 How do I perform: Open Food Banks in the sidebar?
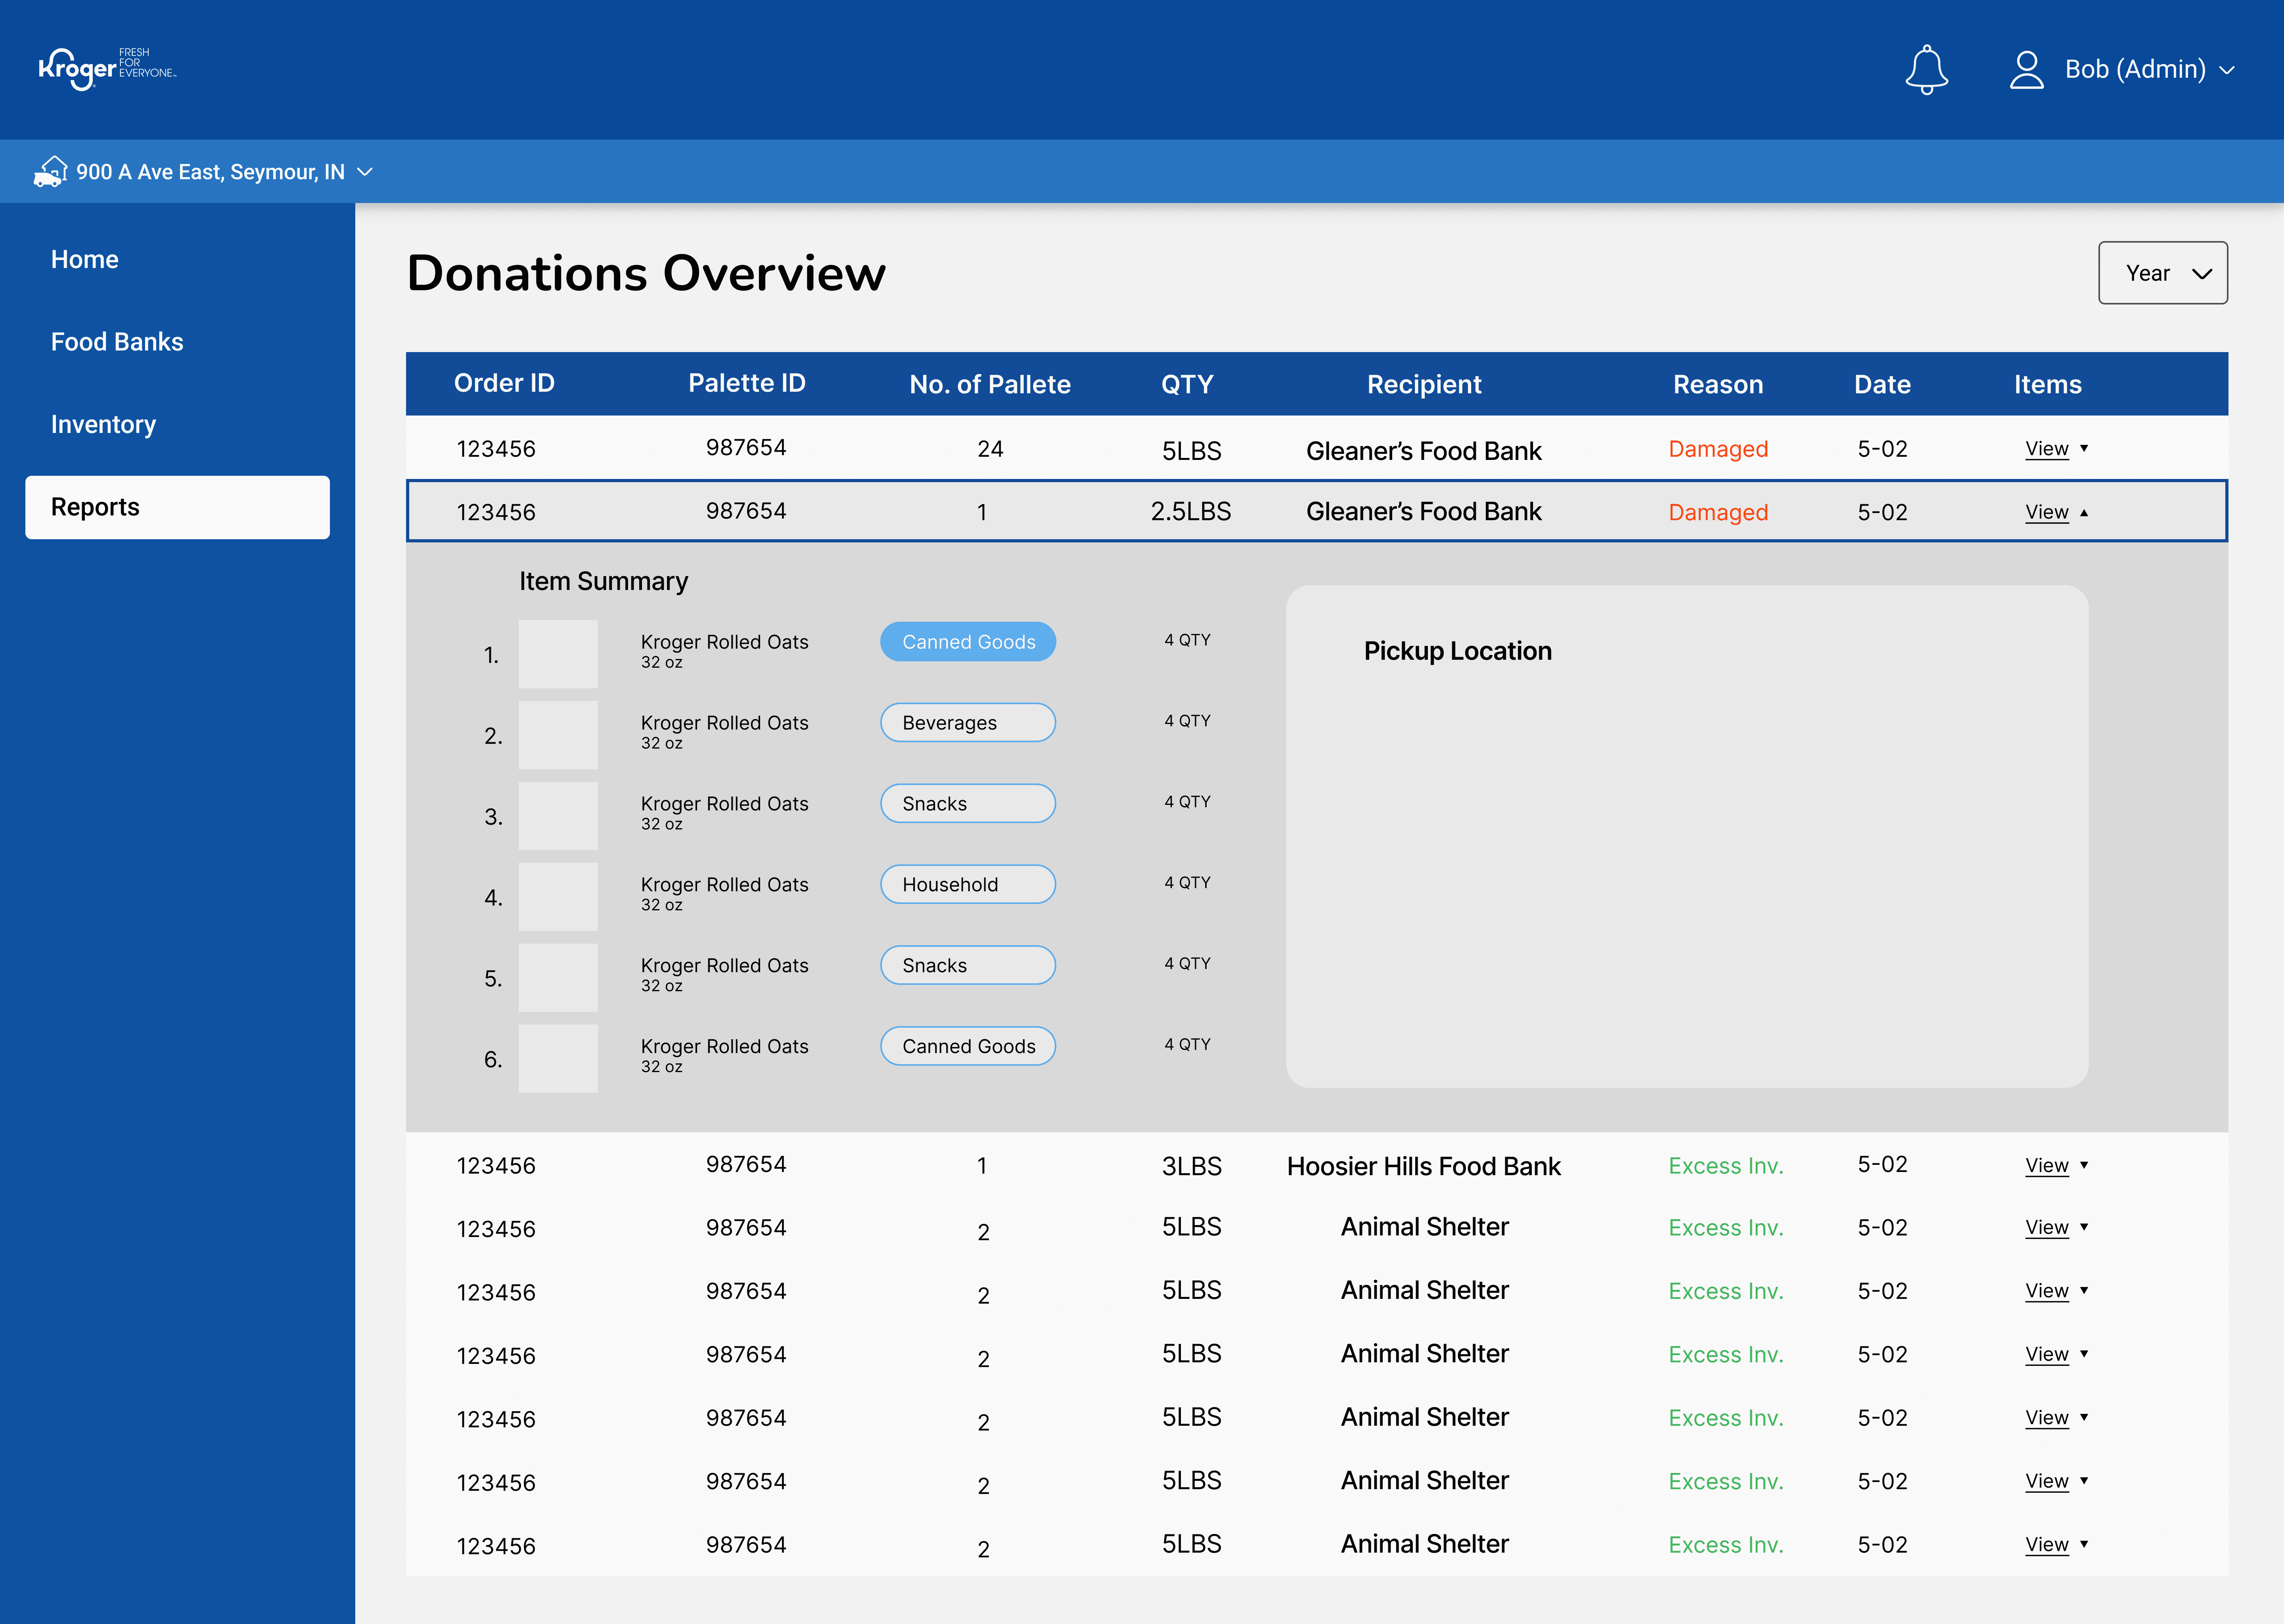[117, 342]
